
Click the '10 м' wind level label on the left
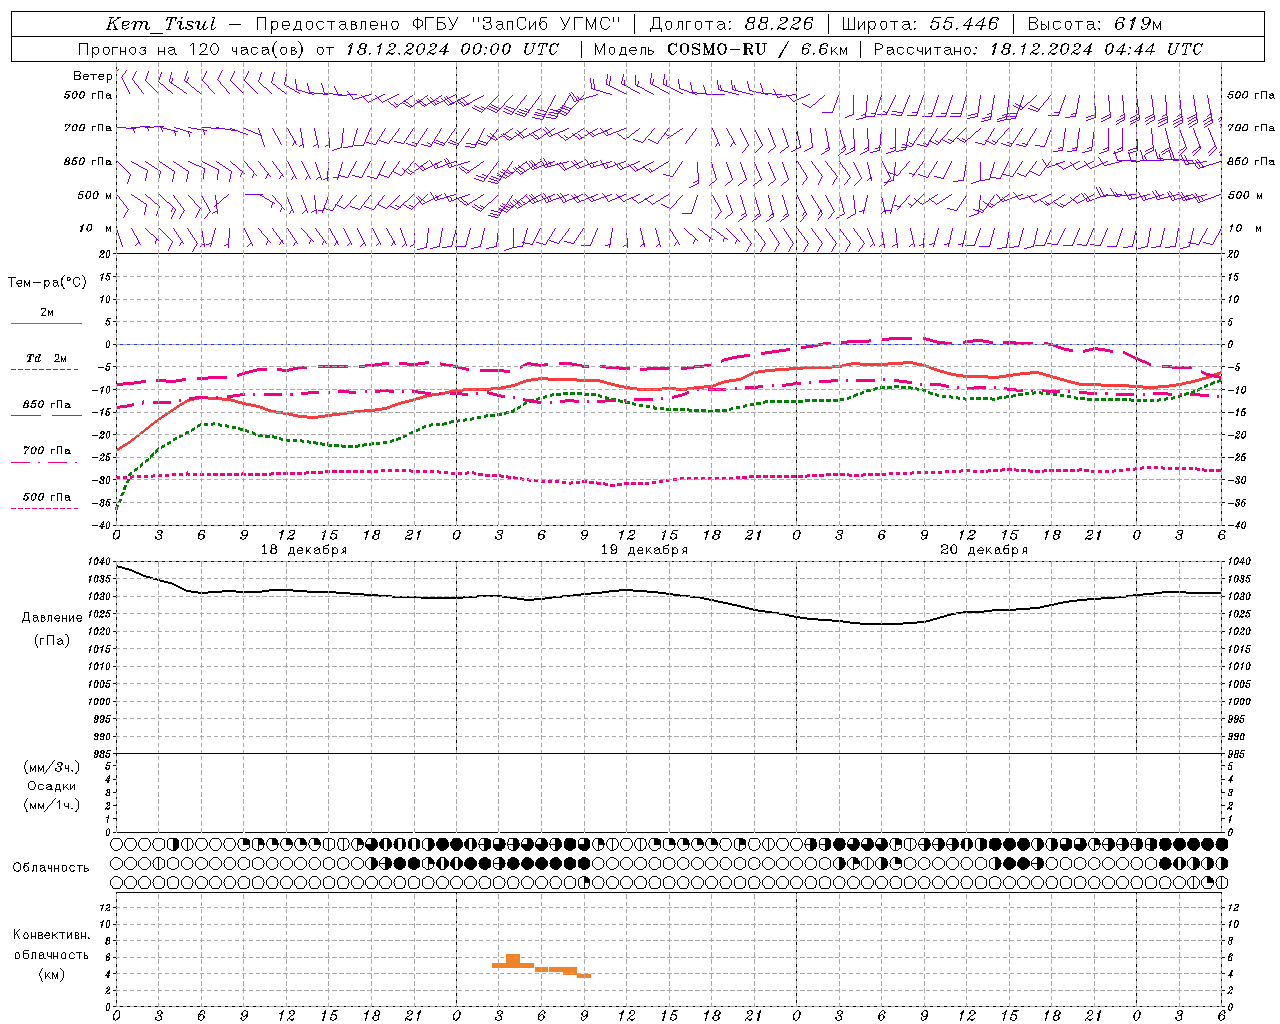pyautogui.click(x=95, y=228)
